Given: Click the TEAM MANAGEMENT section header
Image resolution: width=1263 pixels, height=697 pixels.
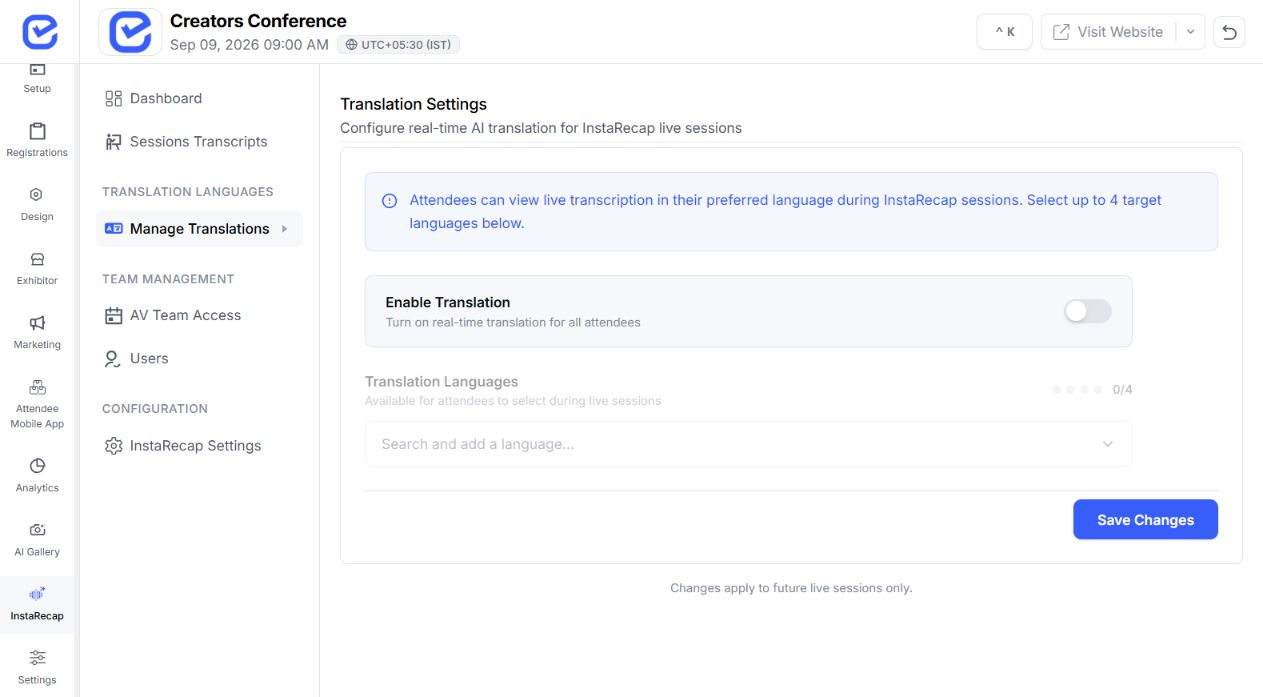Looking at the screenshot, I should pos(168,279).
